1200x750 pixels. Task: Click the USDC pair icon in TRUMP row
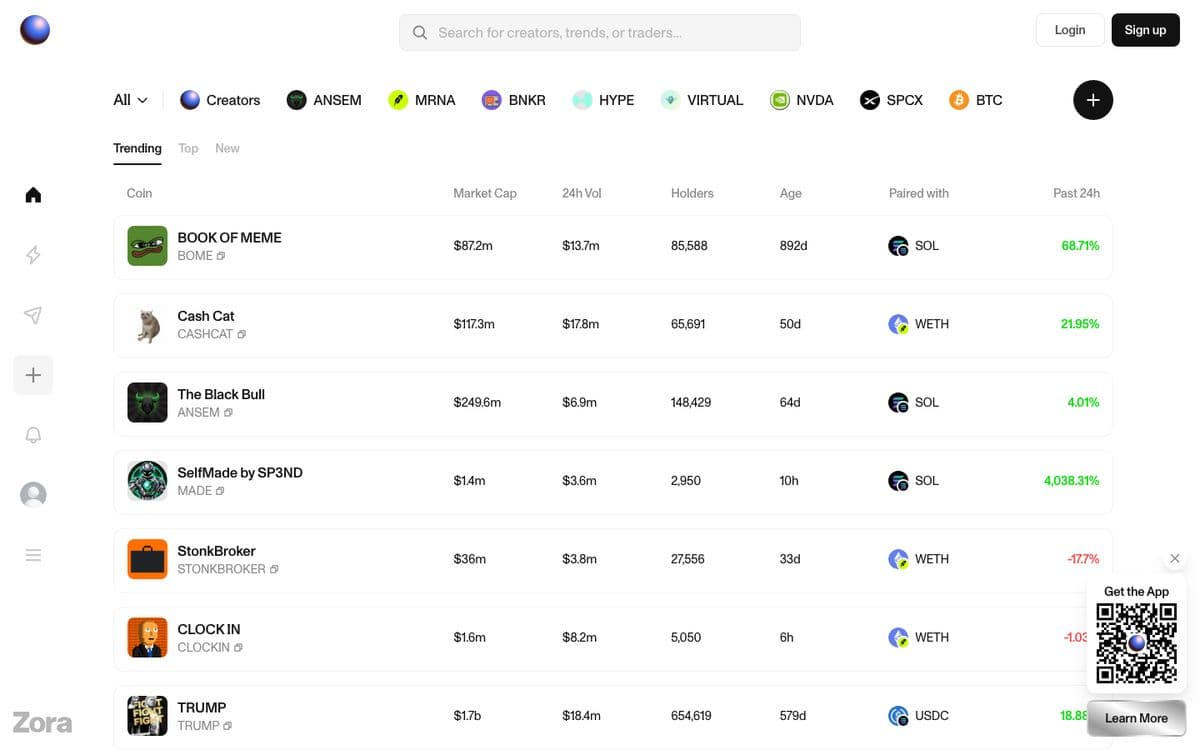898,716
